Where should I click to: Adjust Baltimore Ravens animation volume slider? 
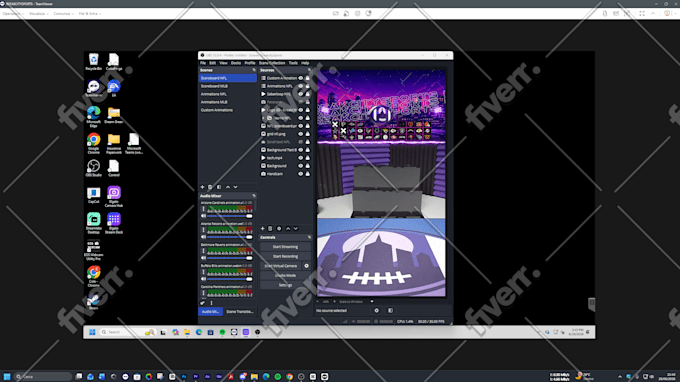pos(230,258)
